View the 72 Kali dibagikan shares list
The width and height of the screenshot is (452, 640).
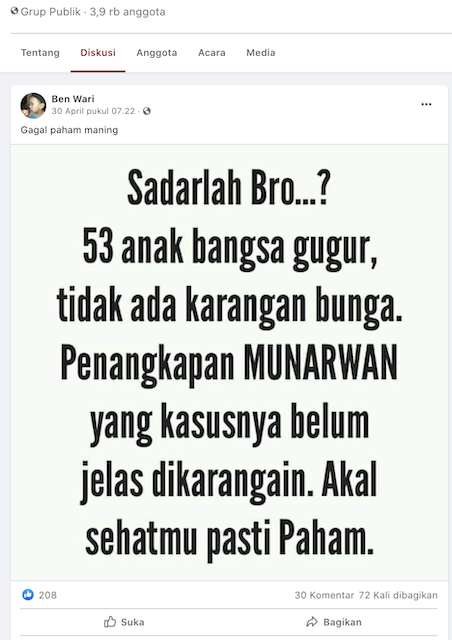coord(398,595)
